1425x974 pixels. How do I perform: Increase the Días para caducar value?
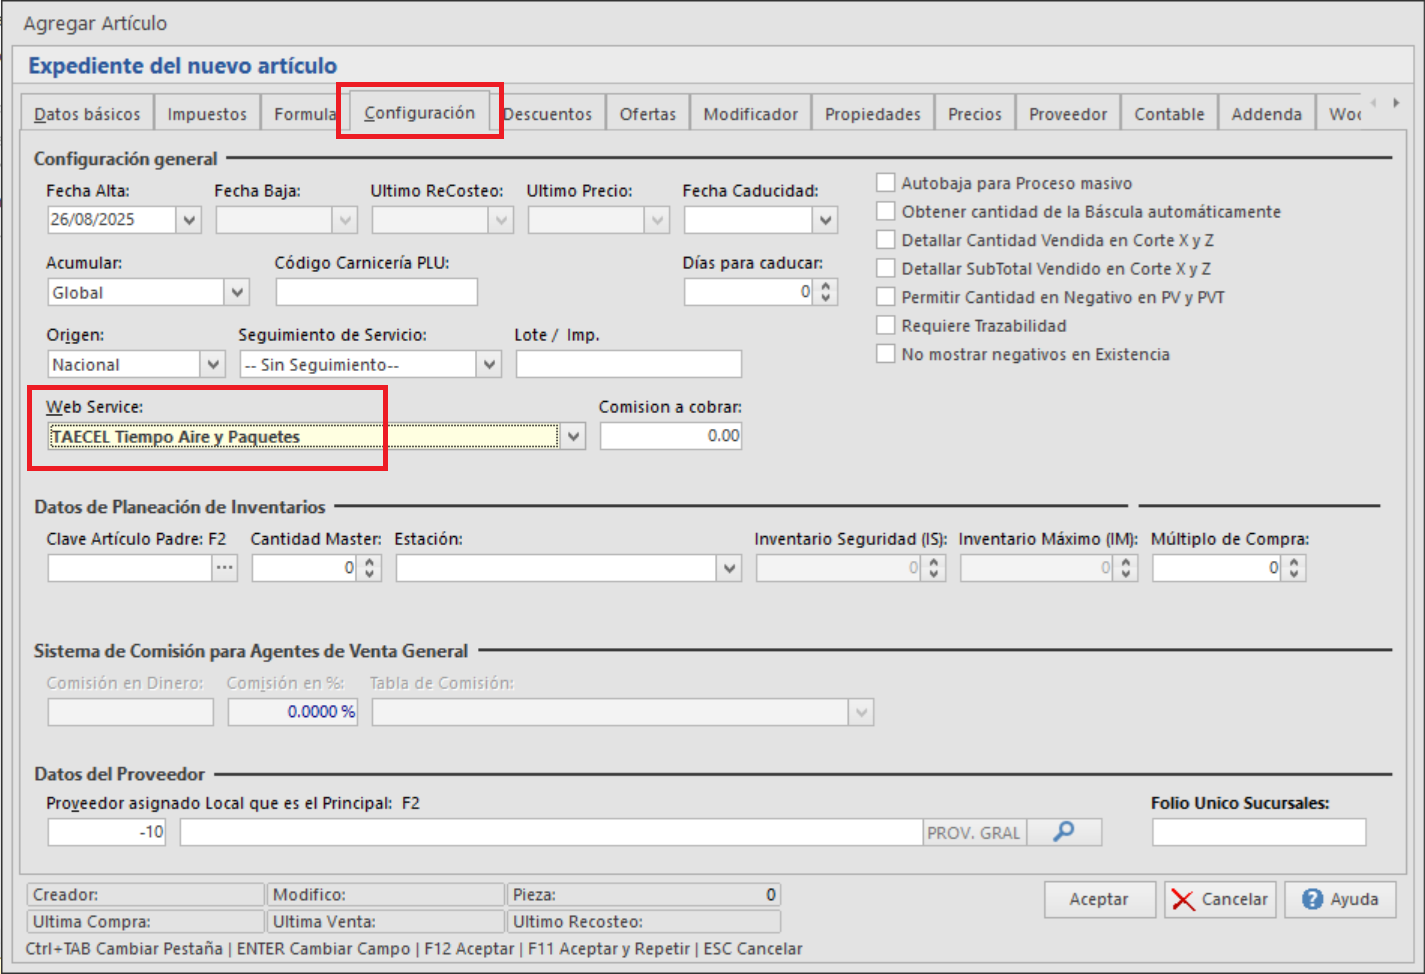(x=826, y=286)
